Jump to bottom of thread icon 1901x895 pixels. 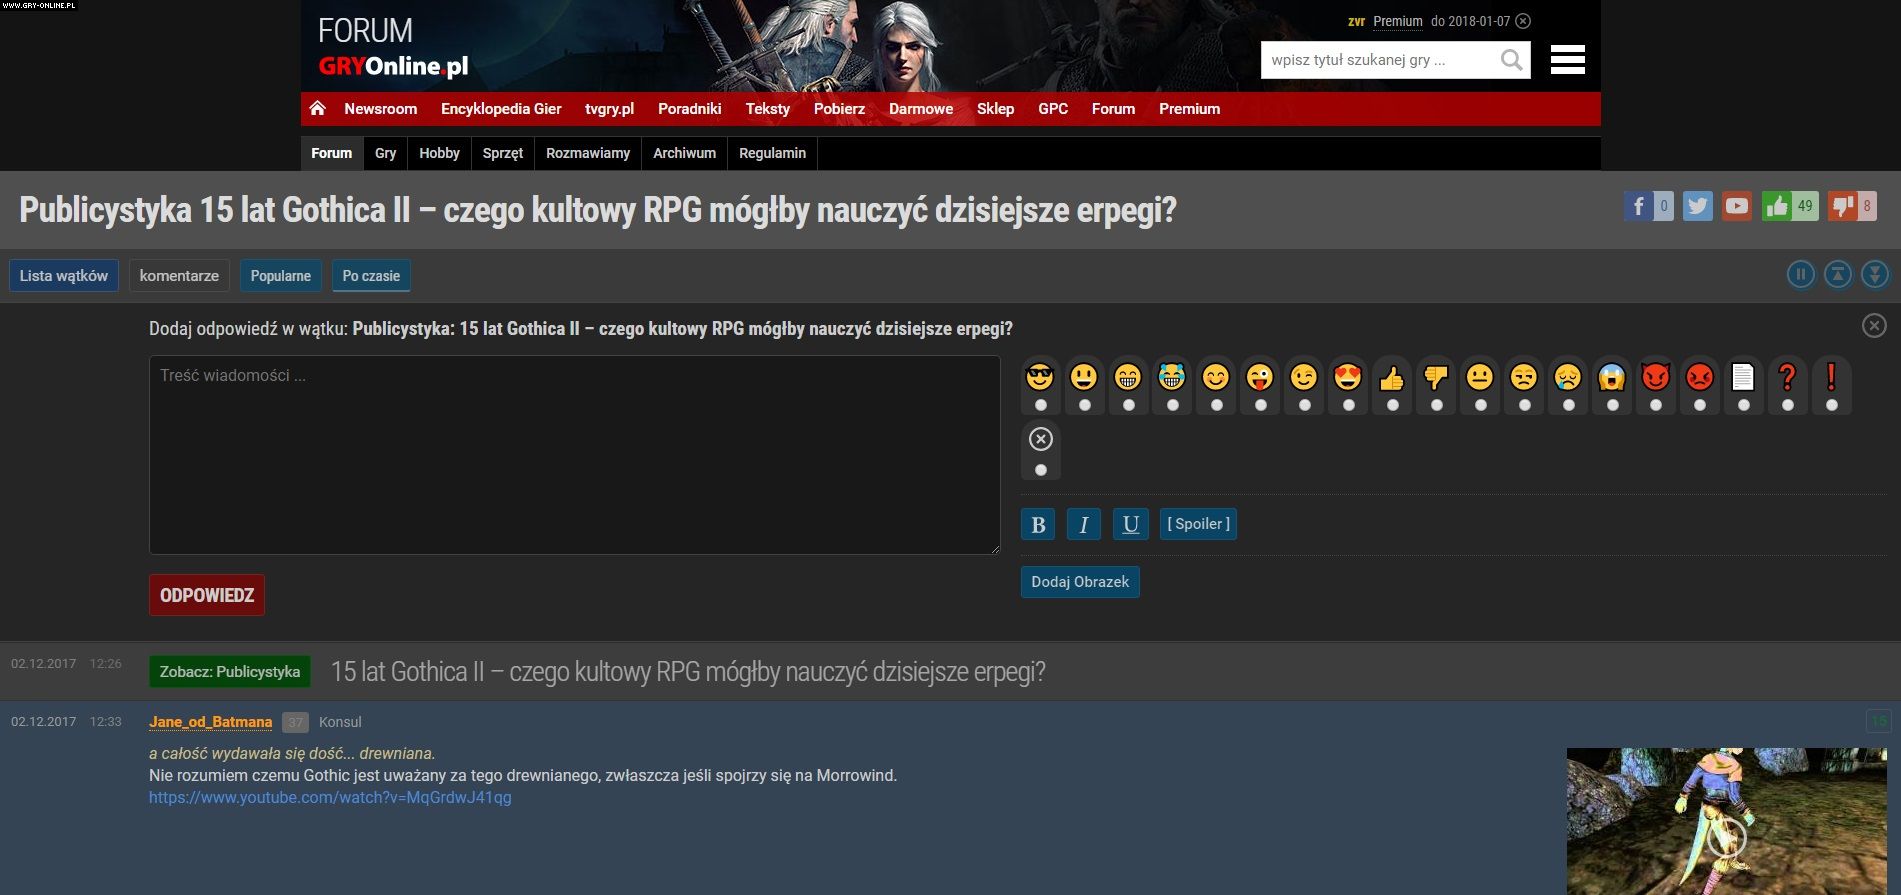click(x=1875, y=274)
